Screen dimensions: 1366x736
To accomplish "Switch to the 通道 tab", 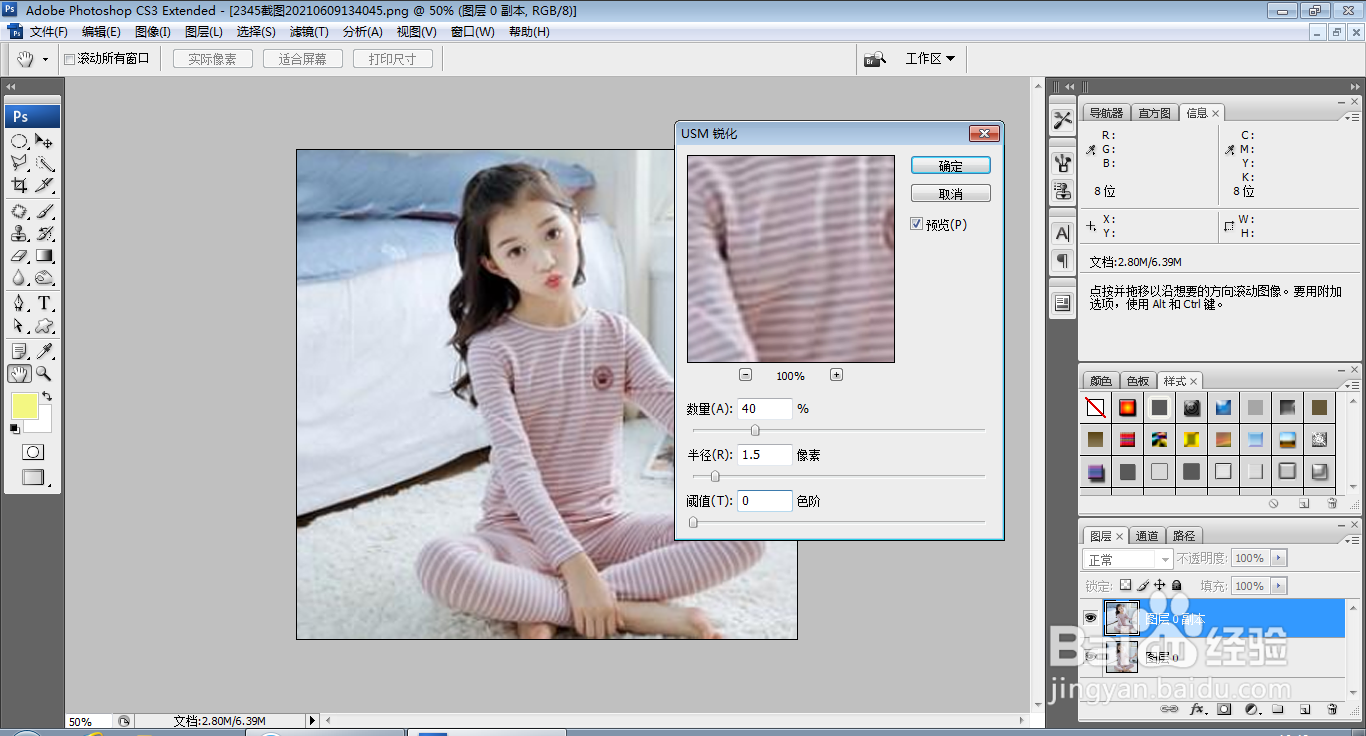I will click(1147, 536).
